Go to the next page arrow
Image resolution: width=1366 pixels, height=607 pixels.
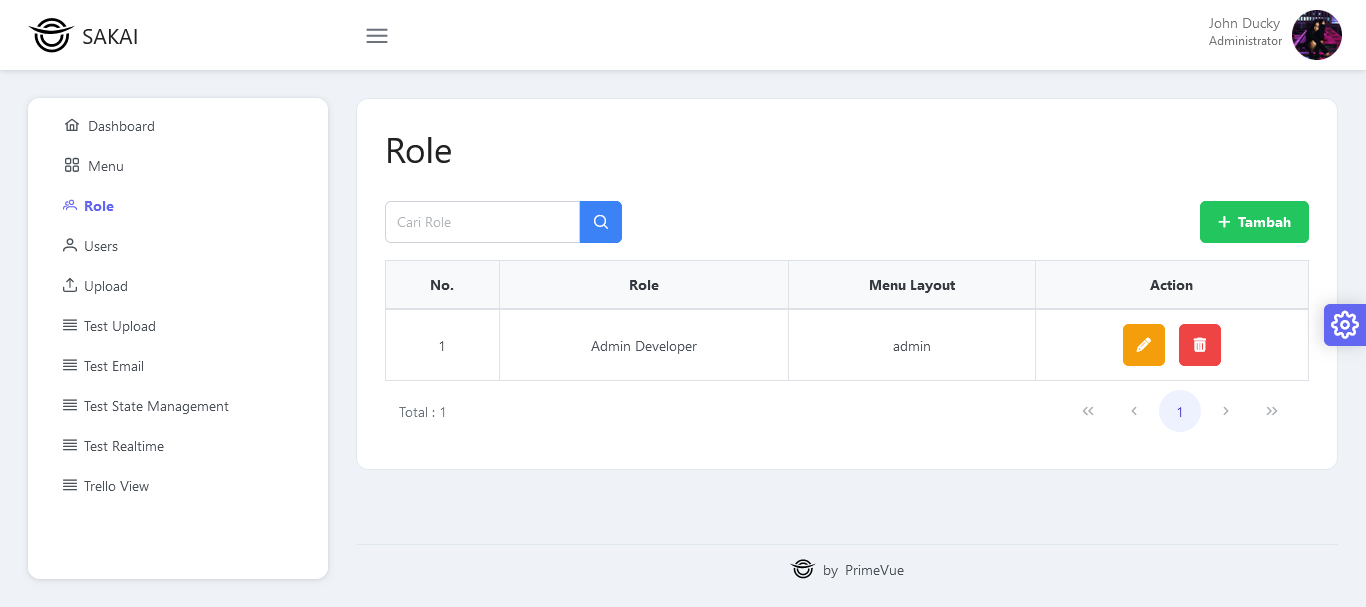pyautogui.click(x=1226, y=411)
